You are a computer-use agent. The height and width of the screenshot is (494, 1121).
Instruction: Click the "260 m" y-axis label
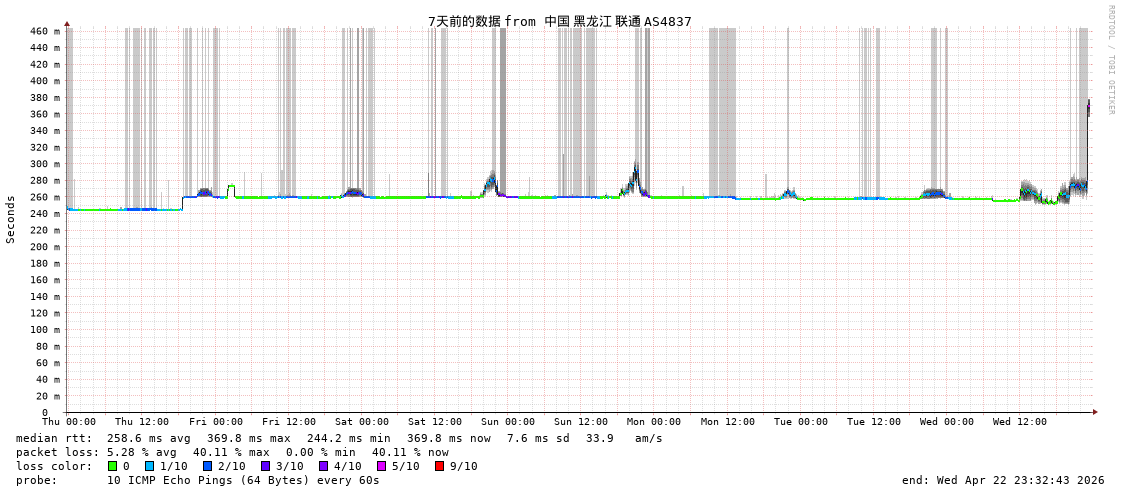(x=44, y=197)
